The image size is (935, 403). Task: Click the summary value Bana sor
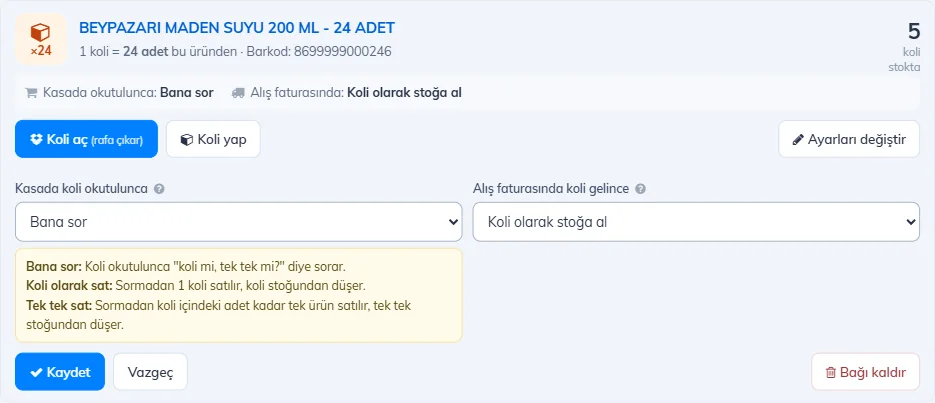tap(187, 93)
